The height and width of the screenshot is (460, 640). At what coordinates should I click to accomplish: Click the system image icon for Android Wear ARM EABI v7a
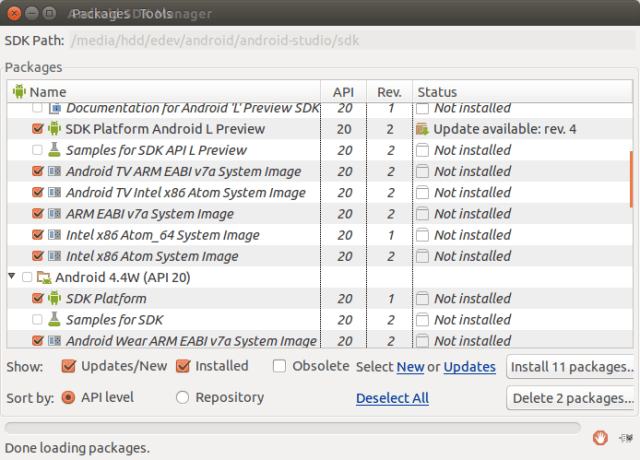pos(54,341)
